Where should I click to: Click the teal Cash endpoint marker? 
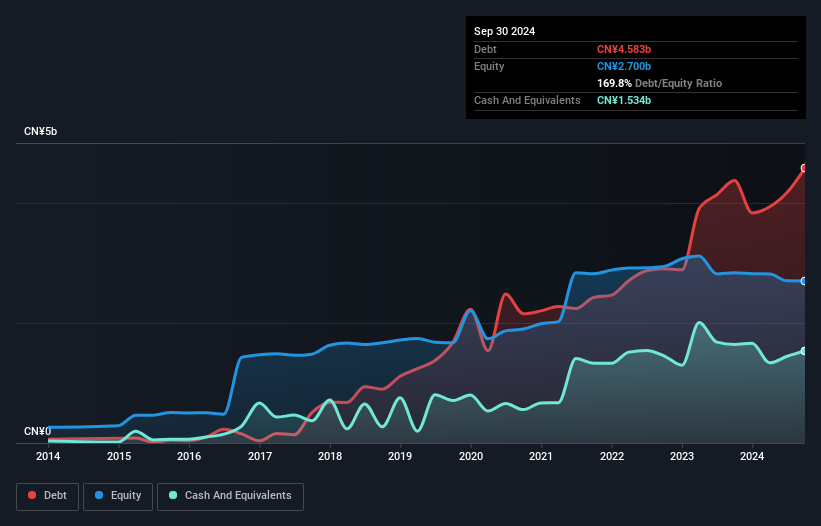804,351
